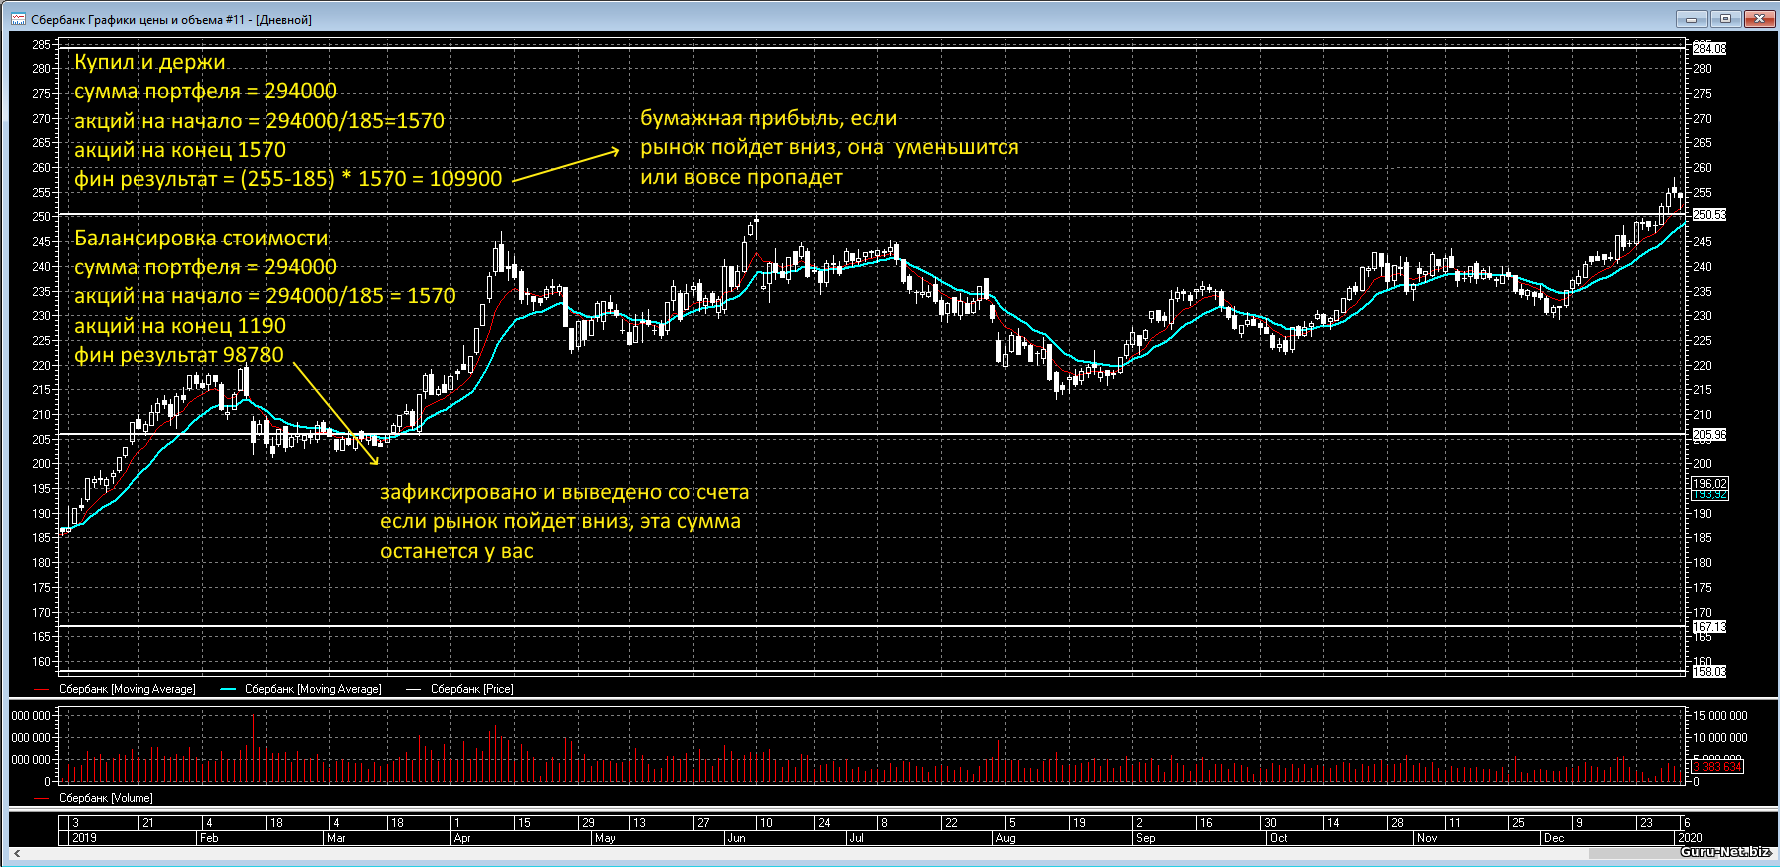Click the Dec month label on the time axis
The height and width of the screenshot is (867, 1780).
(x=1554, y=838)
